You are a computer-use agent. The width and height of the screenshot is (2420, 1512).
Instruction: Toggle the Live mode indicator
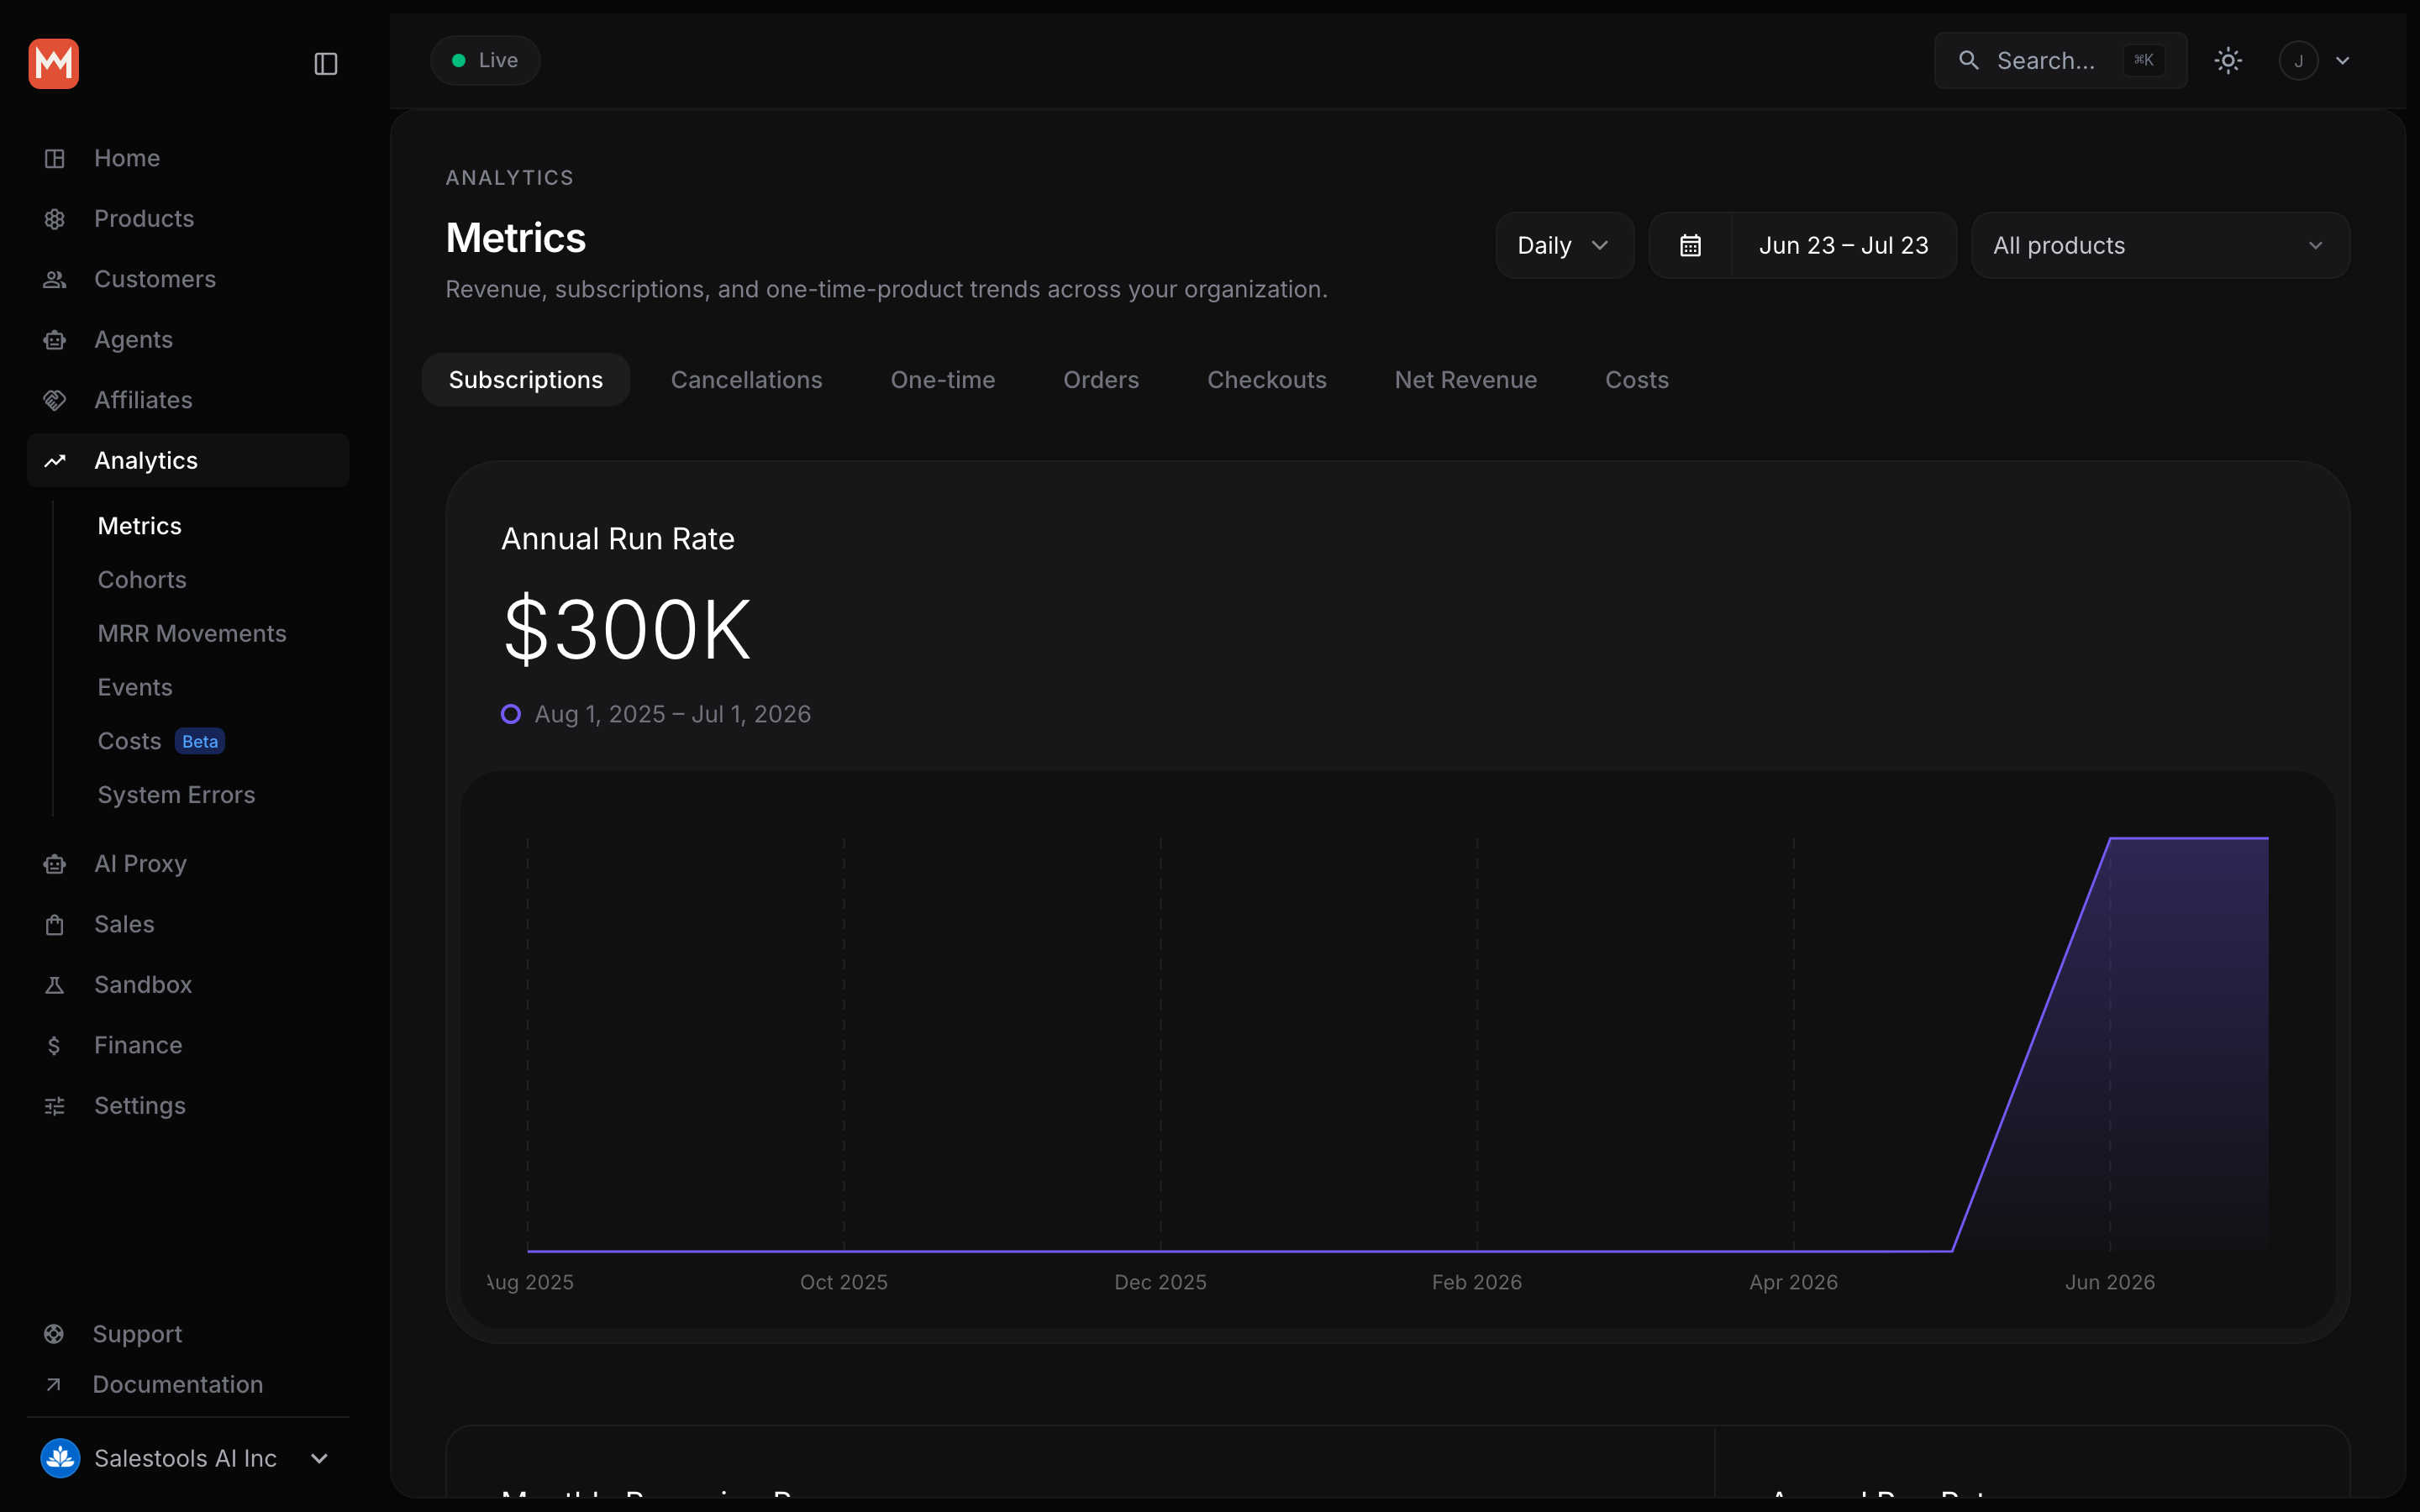click(x=485, y=60)
